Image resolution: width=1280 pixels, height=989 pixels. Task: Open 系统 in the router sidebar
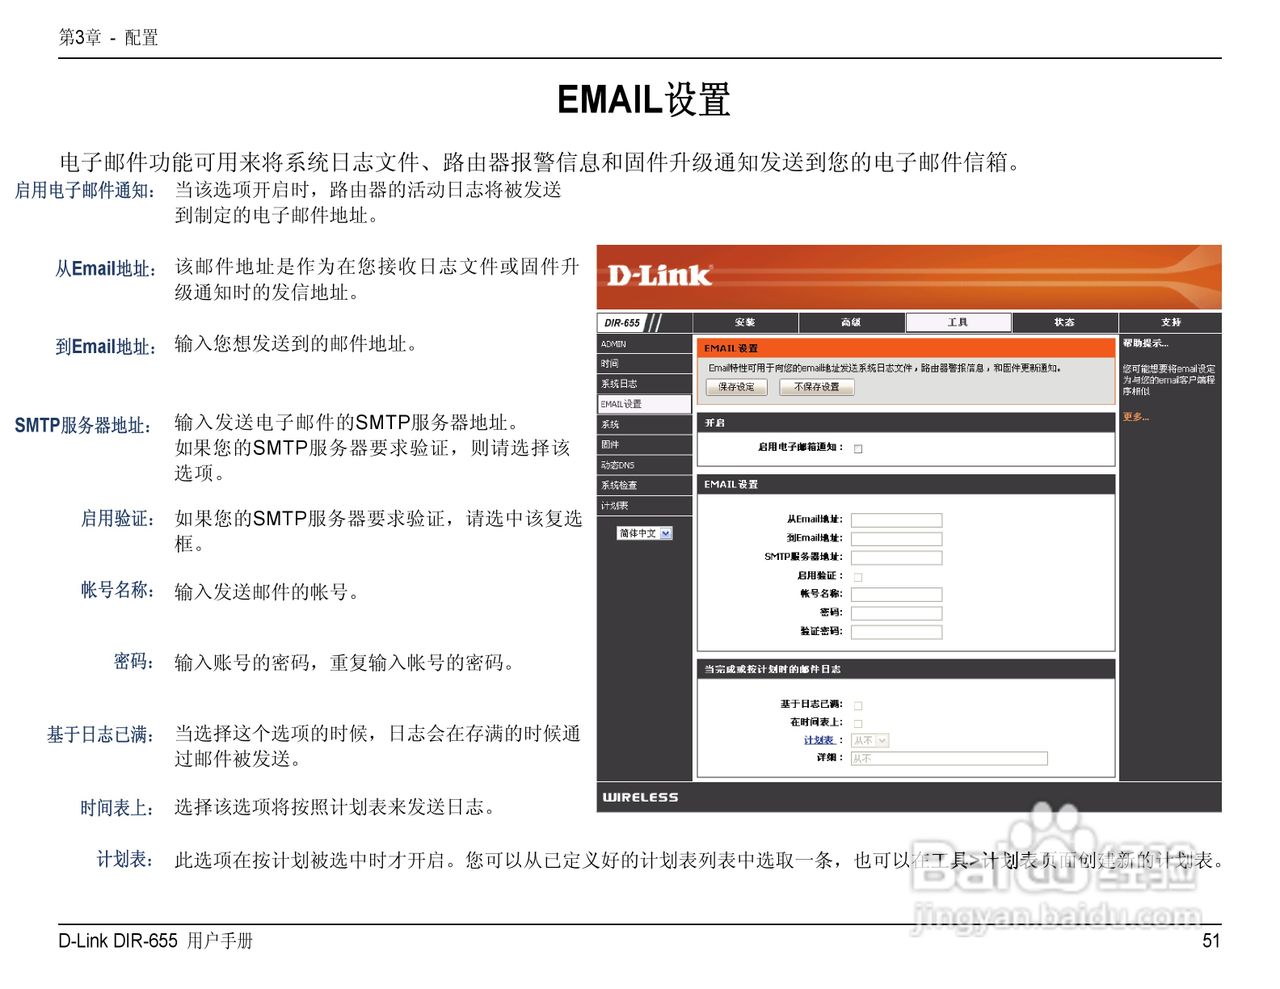[x=644, y=425]
